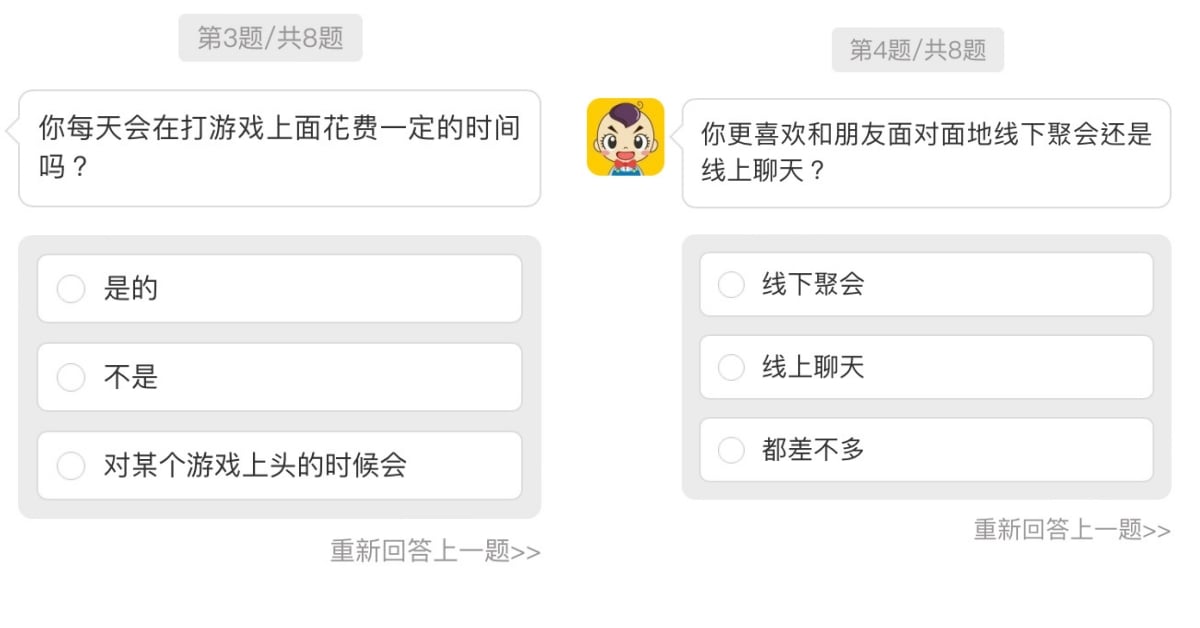Click the 第3题/共8题 progress label

point(270,38)
